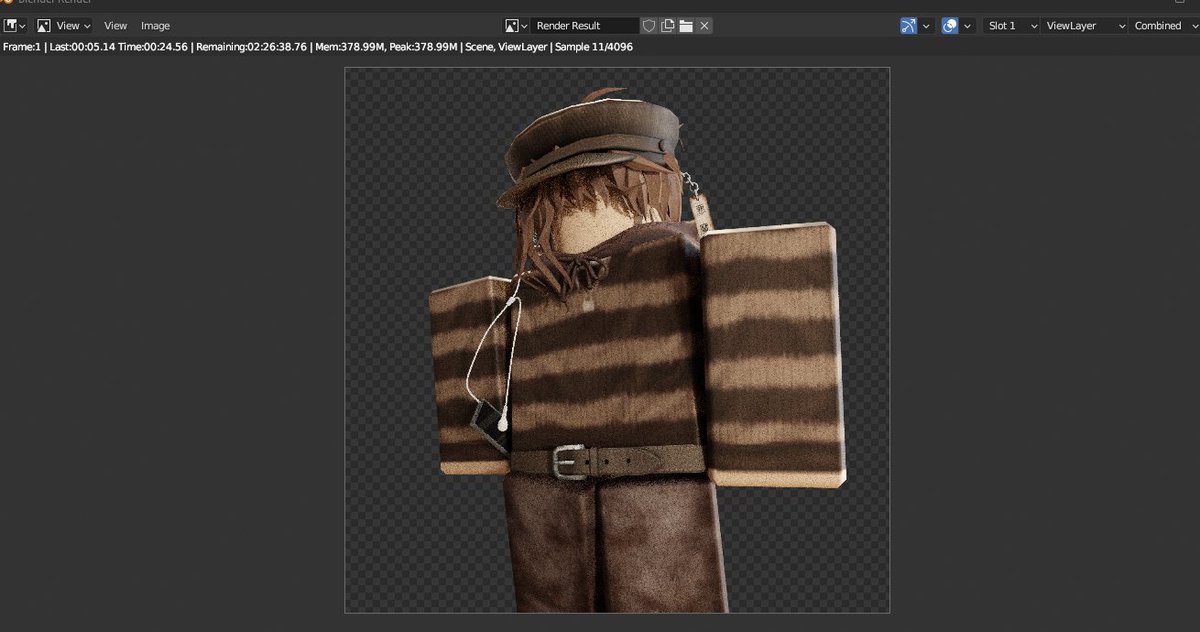Image resolution: width=1200 pixels, height=632 pixels.
Task: Open the Image menu
Action: [x=155, y=26]
